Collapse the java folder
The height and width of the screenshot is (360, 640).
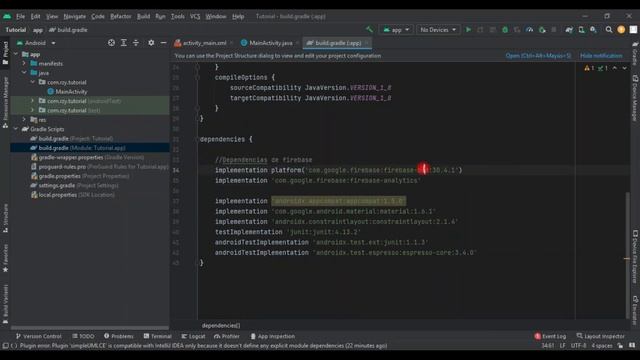(24, 73)
